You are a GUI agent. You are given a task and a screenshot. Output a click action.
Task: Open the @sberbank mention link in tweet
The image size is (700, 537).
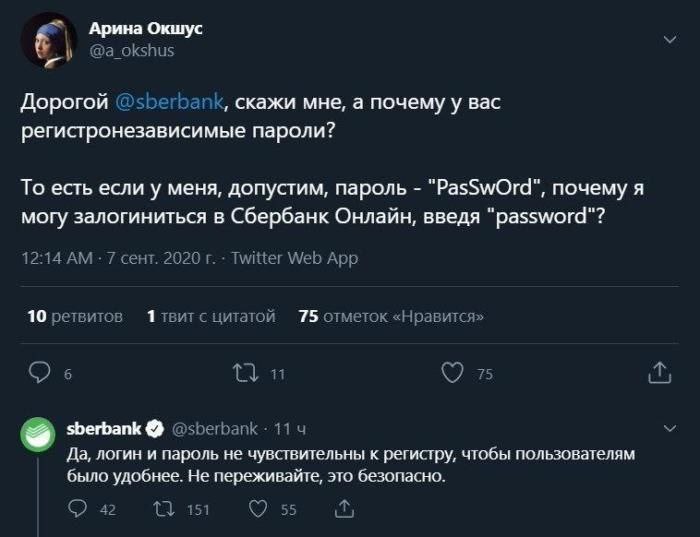coord(169,102)
